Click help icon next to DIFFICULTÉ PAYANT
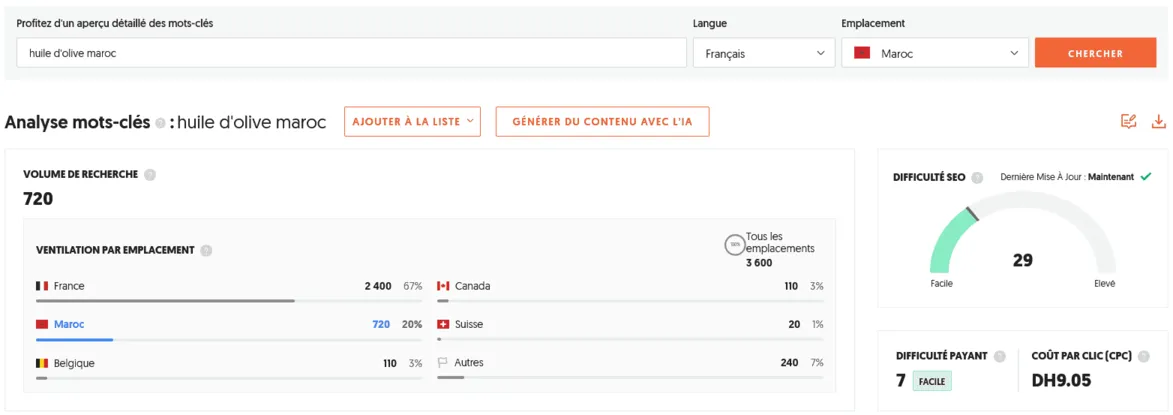The height and width of the screenshot is (415, 1173). coord(999,357)
